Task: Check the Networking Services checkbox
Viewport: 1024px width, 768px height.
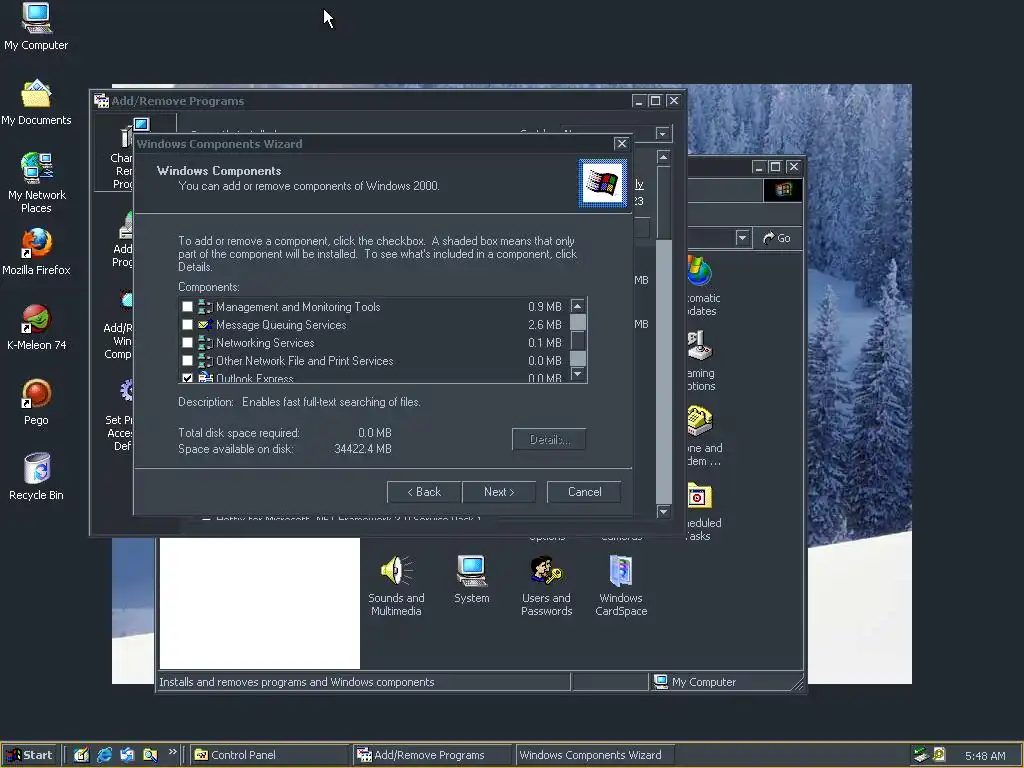Action: [187, 342]
